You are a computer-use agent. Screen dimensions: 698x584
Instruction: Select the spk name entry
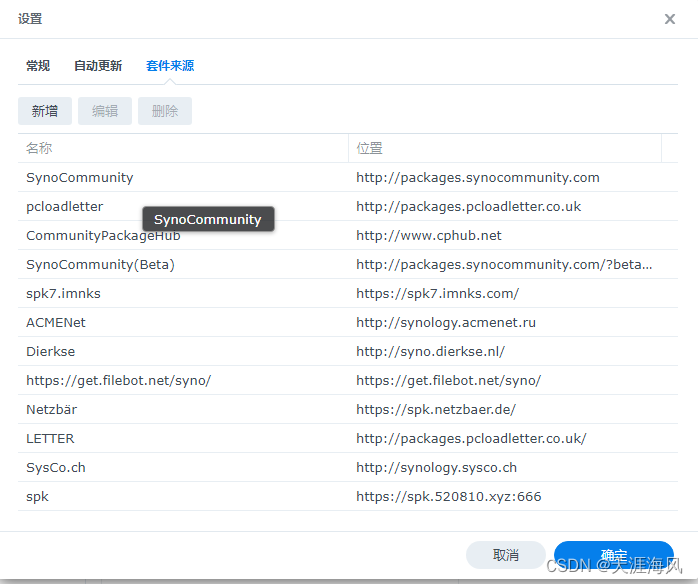(x=37, y=497)
